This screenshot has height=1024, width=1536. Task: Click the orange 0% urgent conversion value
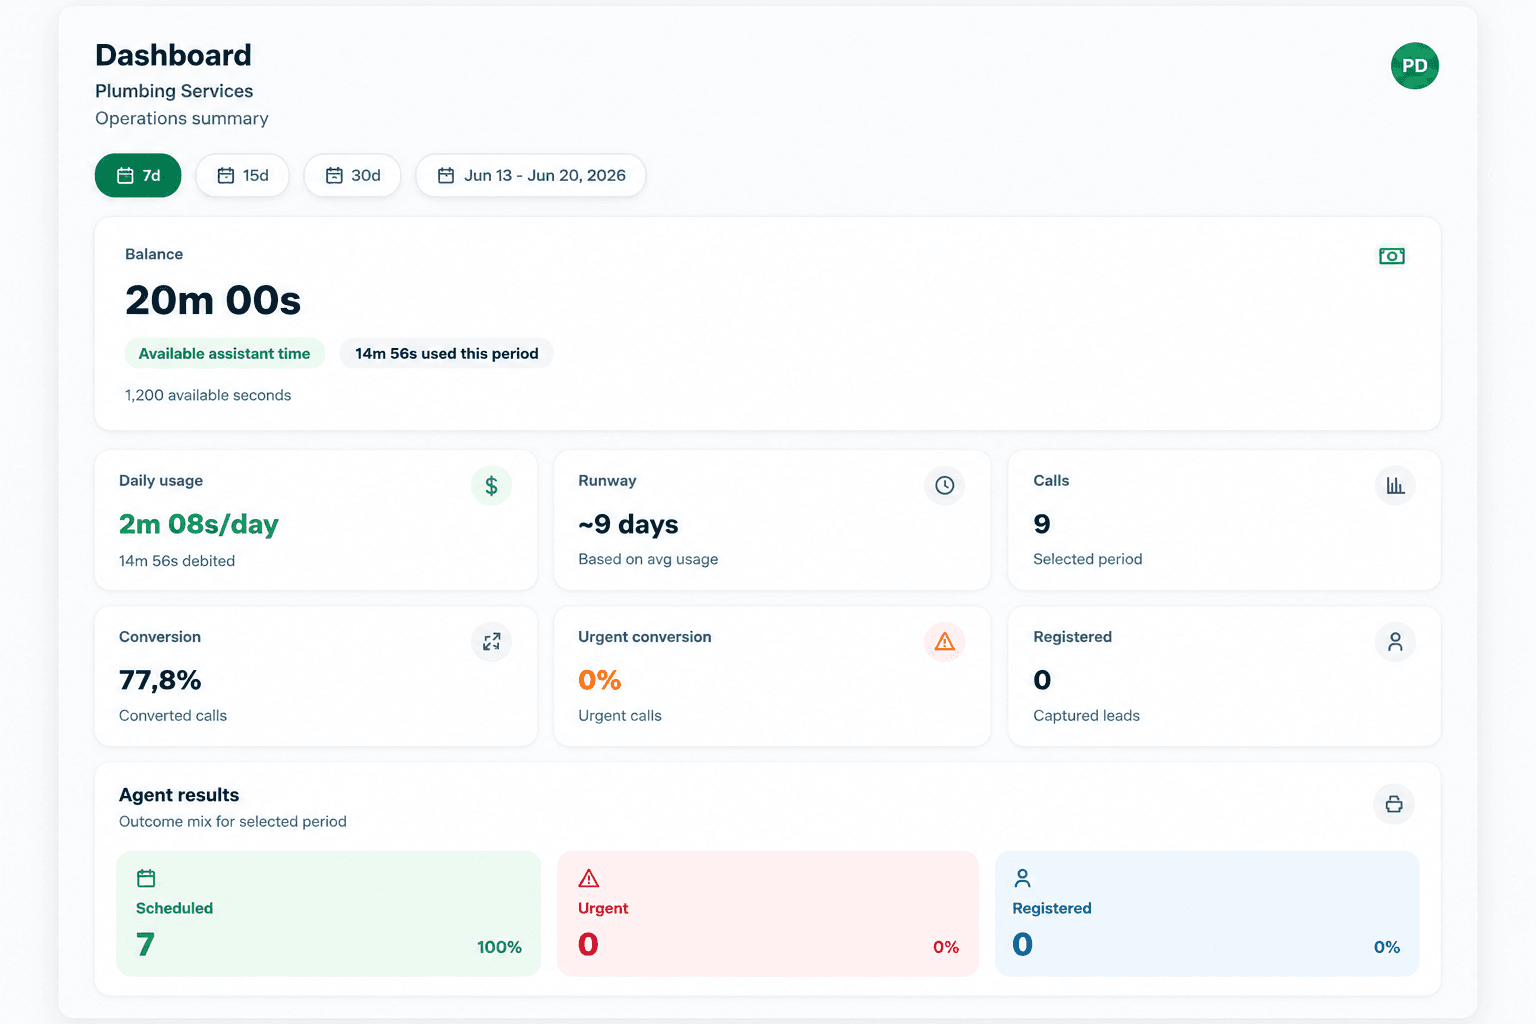599,680
